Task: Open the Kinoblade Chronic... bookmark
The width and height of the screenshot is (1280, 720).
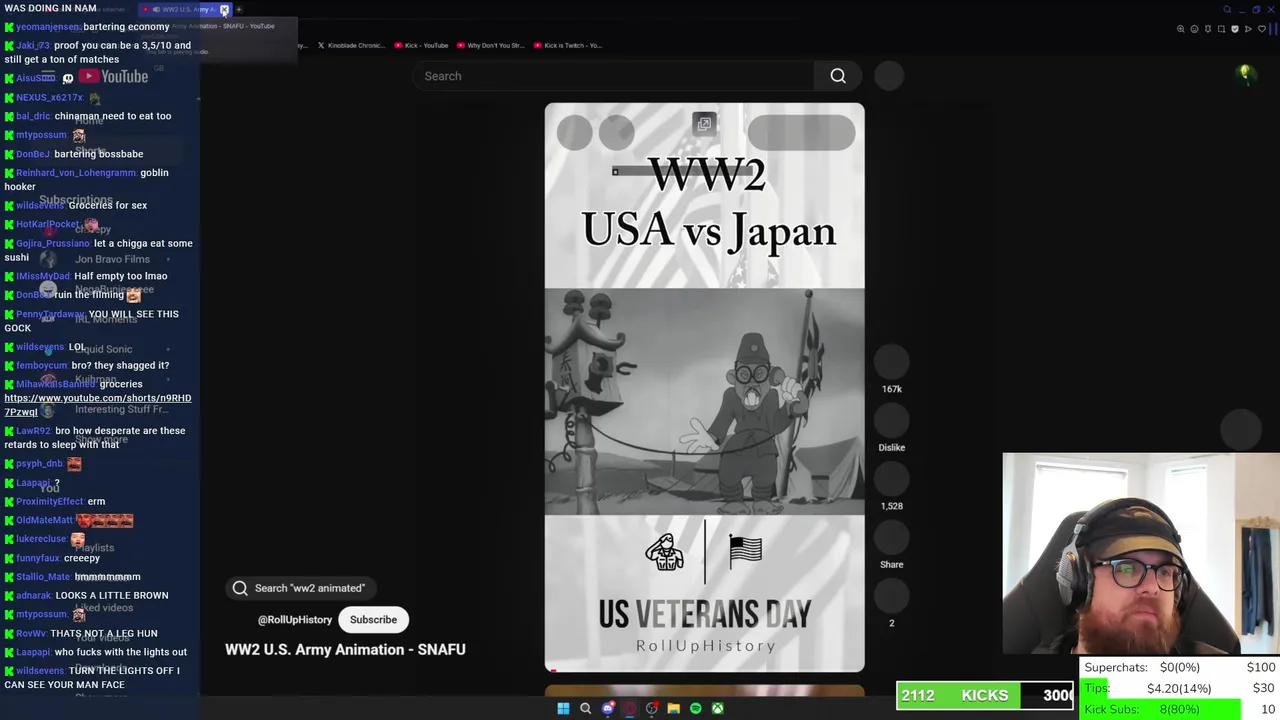Action: tap(350, 45)
